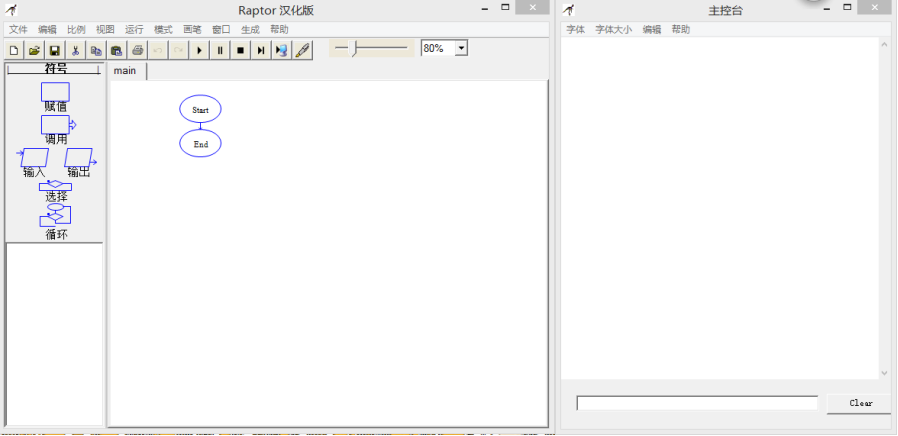Select the 调用 call symbol
898x436 pixels.
coord(58,125)
